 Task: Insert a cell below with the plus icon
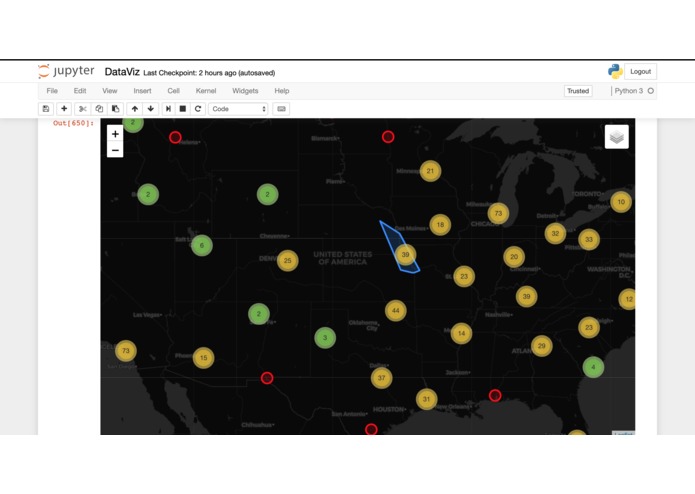point(64,109)
